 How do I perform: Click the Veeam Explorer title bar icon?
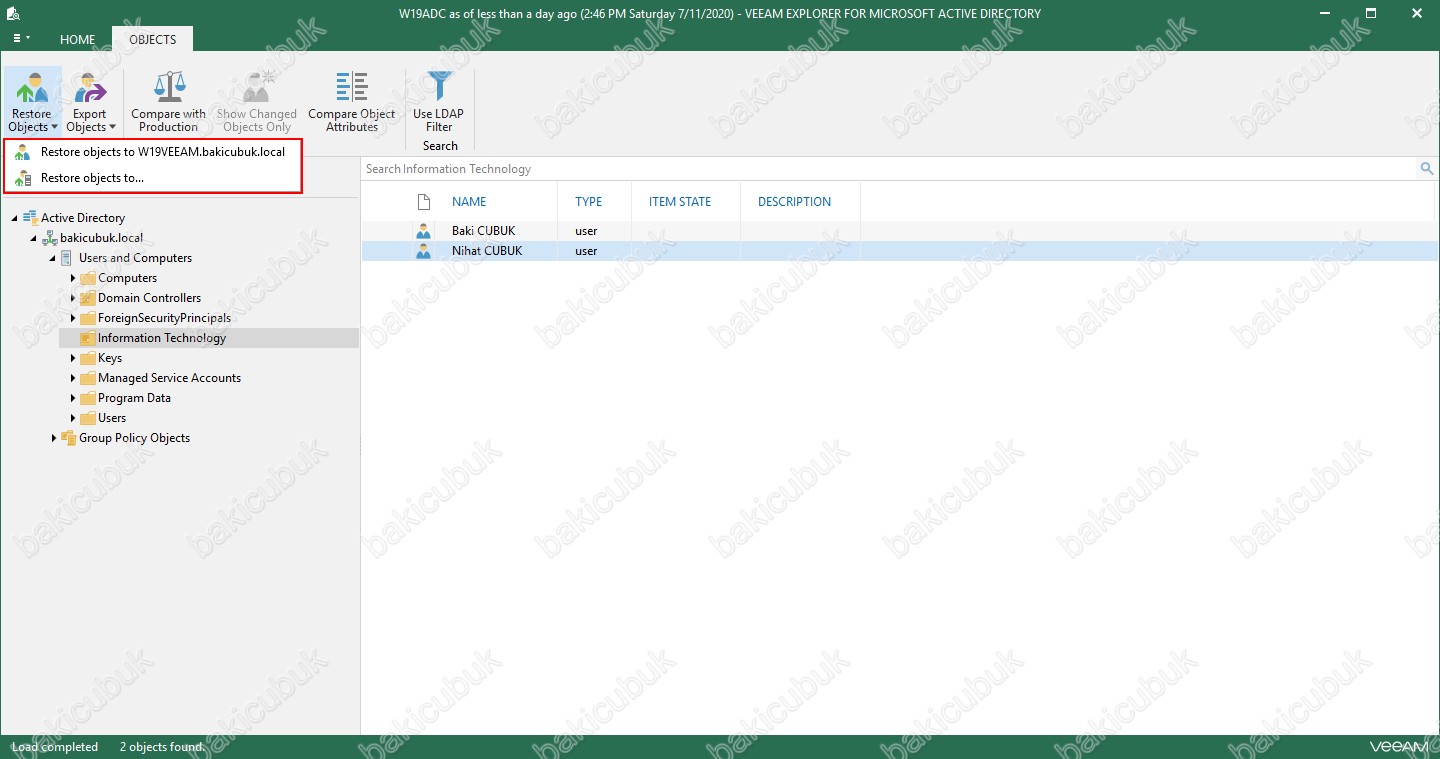pos(14,13)
